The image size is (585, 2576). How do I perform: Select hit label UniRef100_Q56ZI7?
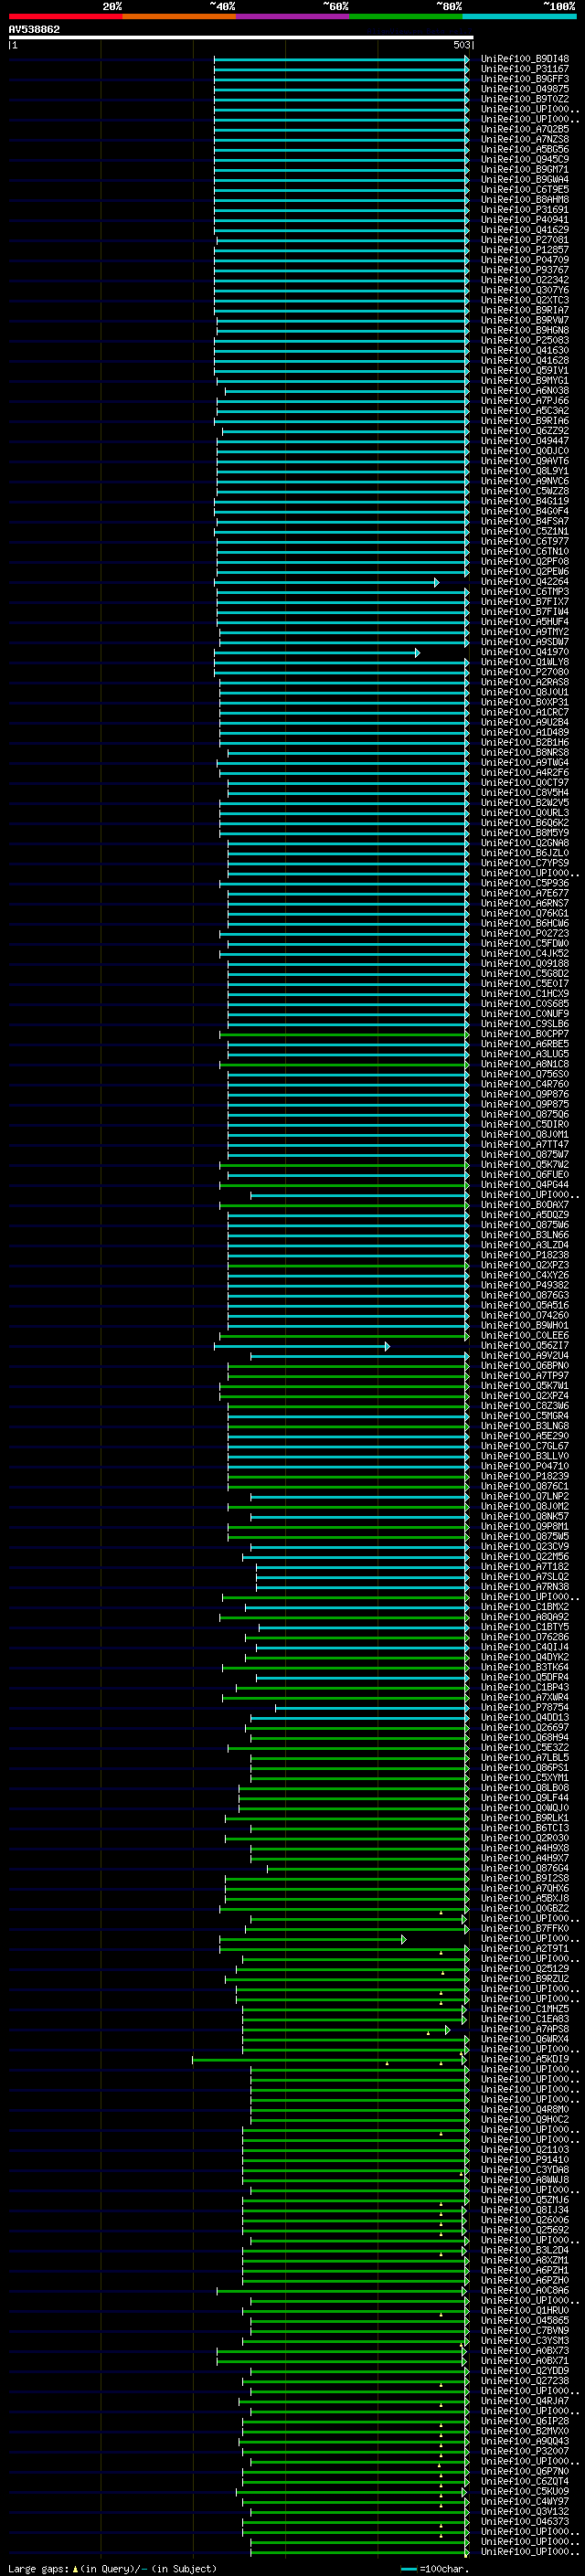525,1345
